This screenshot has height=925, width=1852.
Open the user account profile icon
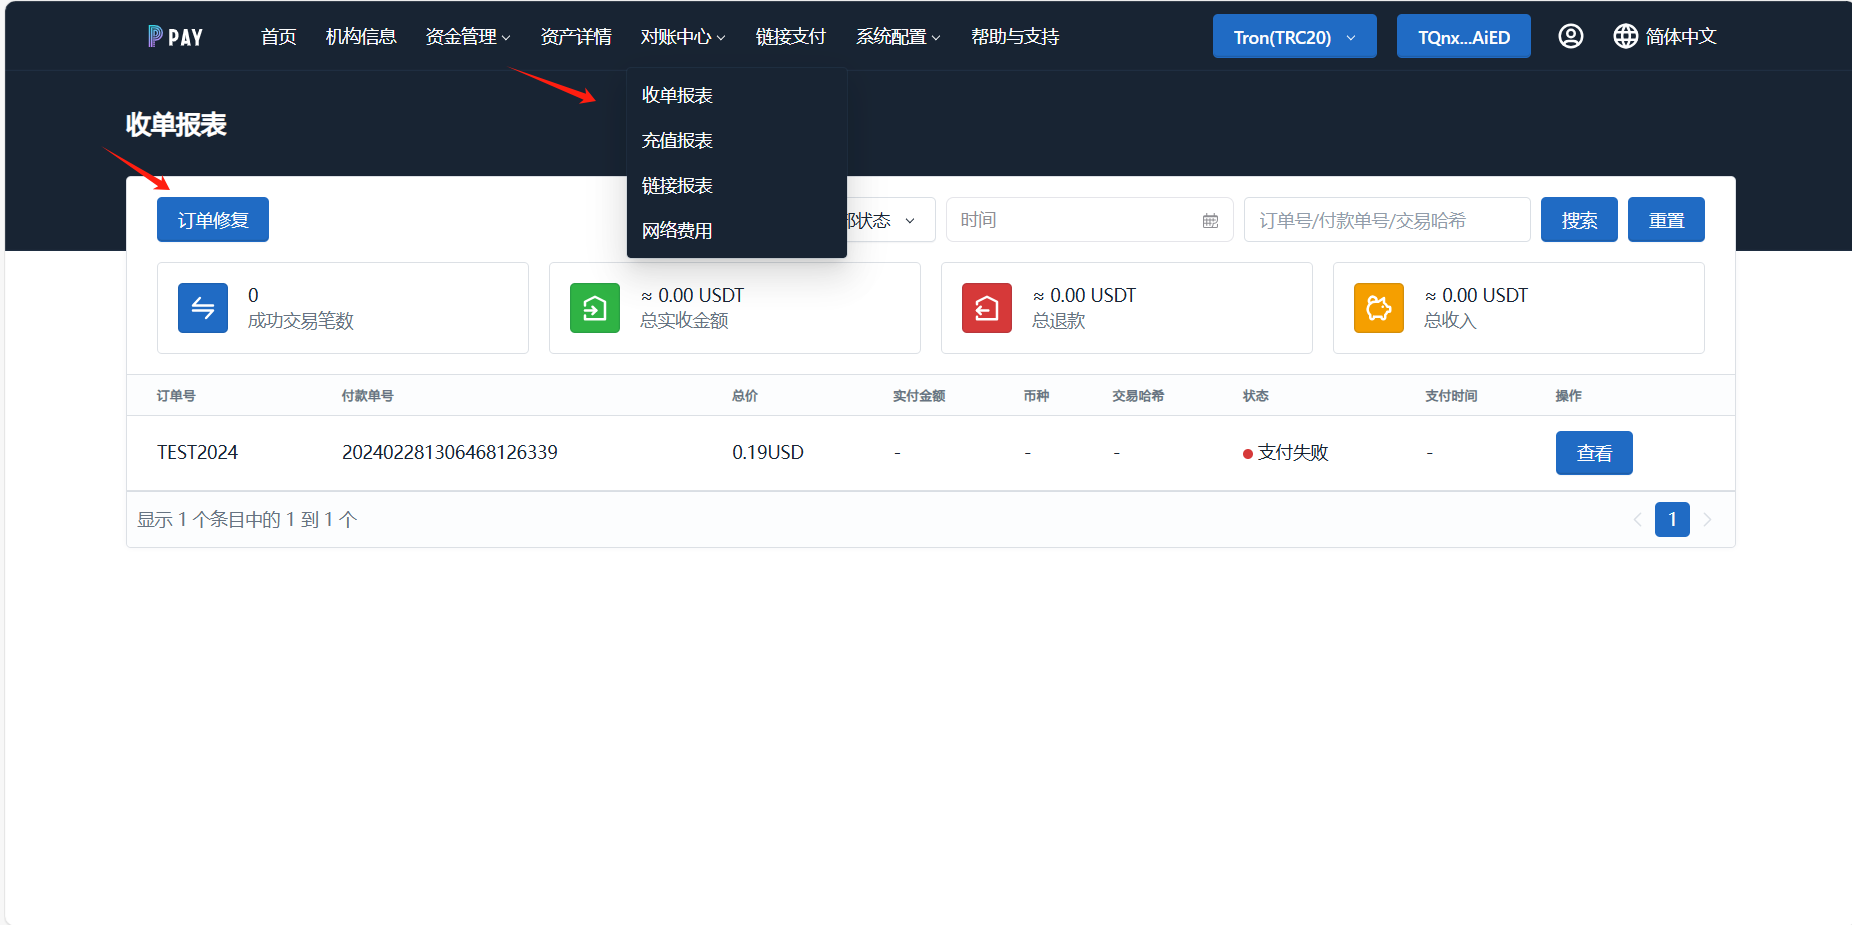[1571, 36]
